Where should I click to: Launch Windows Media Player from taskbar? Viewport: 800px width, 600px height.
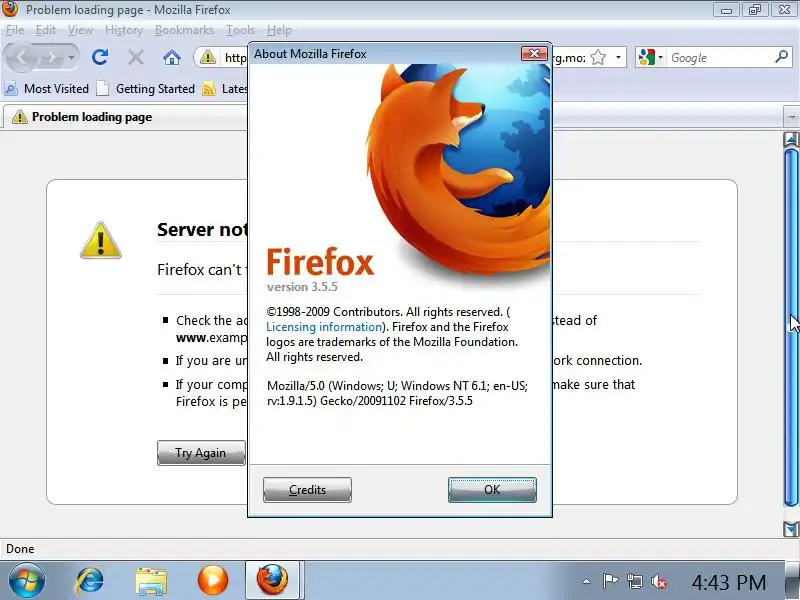coord(213,581)
